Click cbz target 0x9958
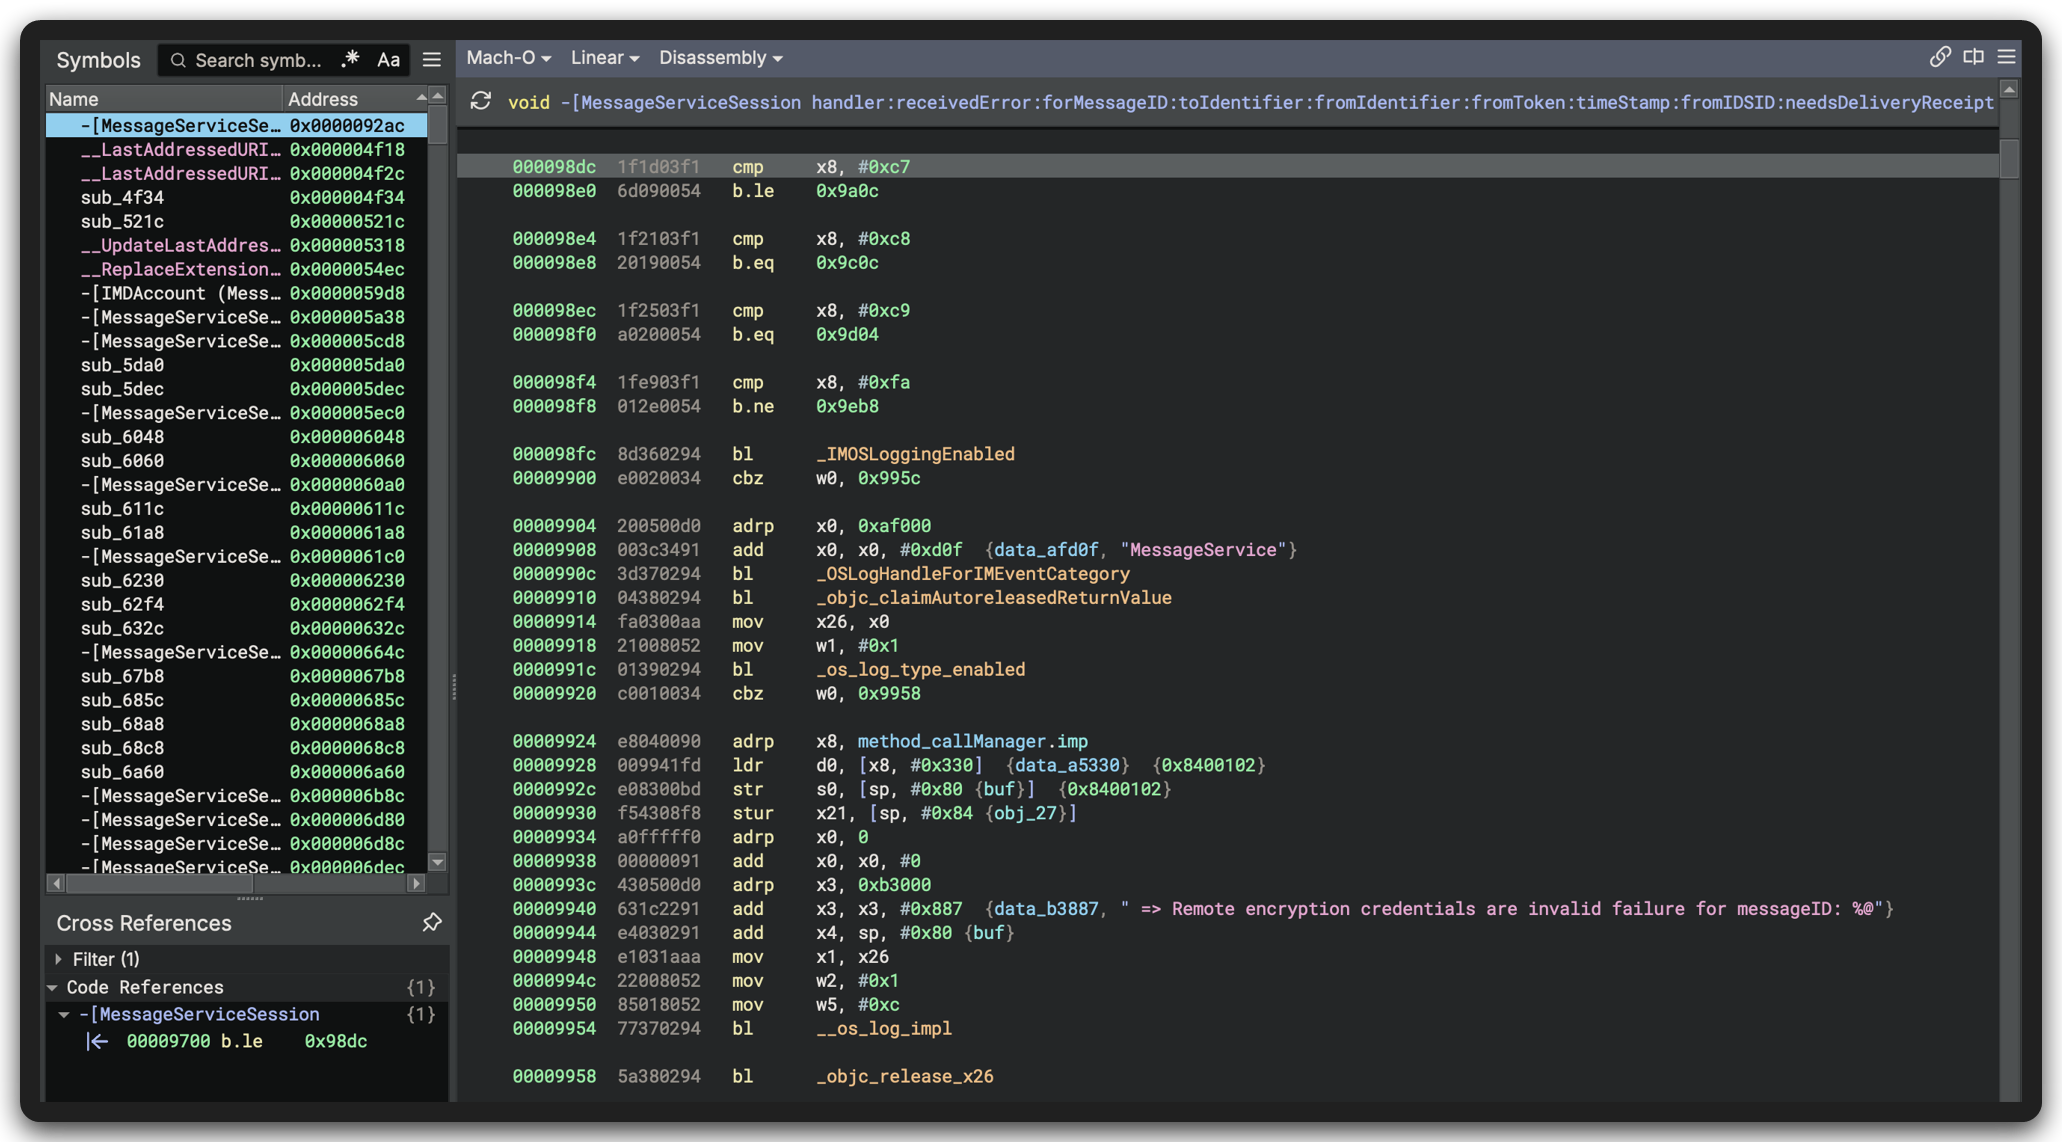 (x=889, y=694)
